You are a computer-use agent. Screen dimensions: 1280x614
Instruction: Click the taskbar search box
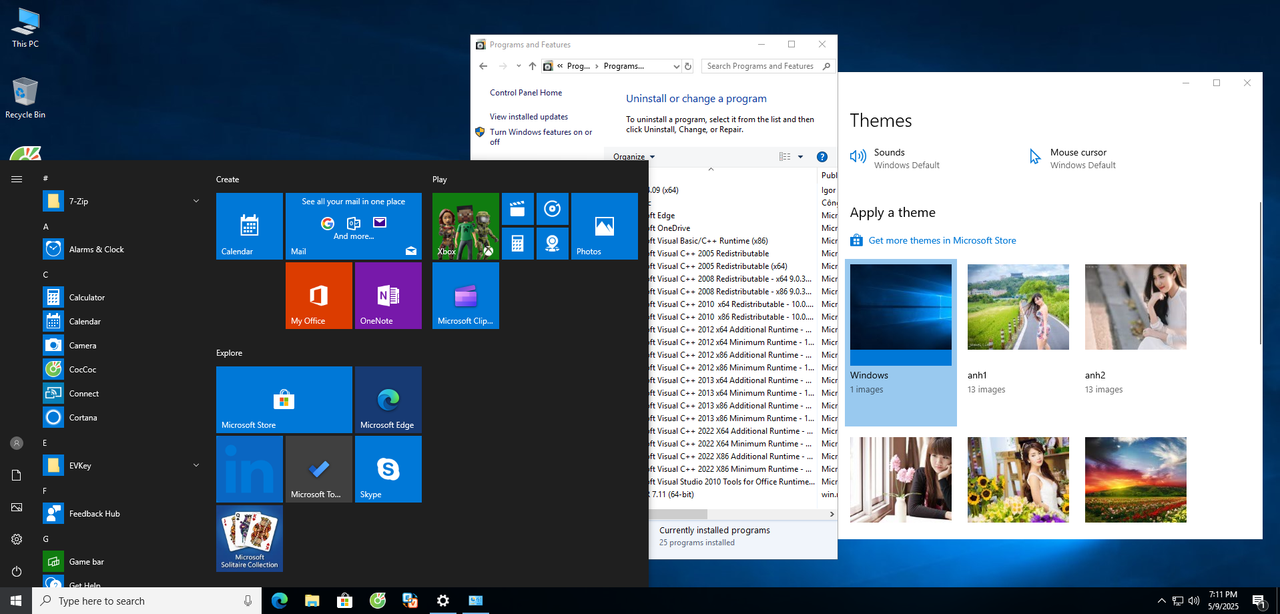(x=147, y=601)
